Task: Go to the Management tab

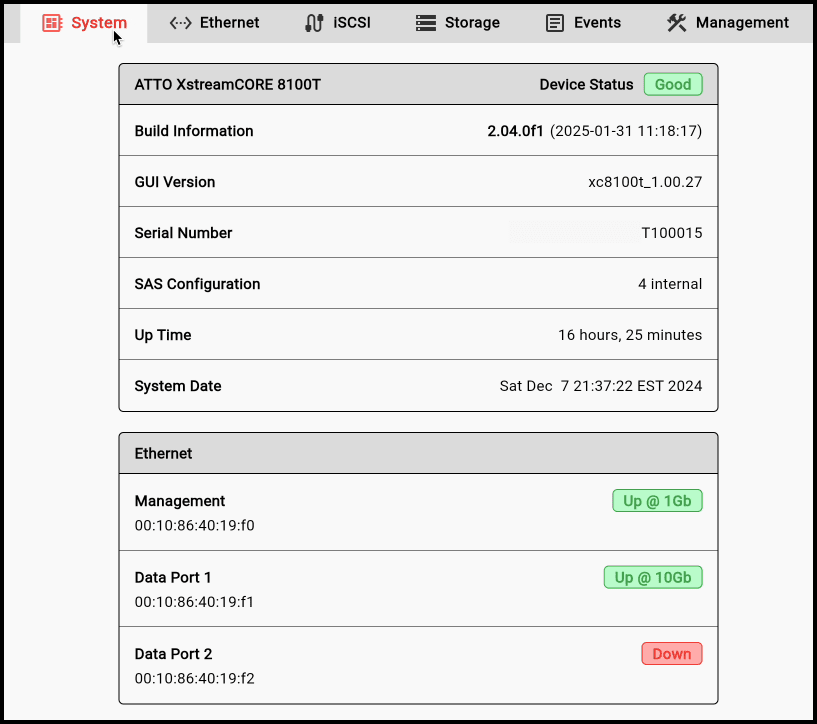Action: pos(742,23)
